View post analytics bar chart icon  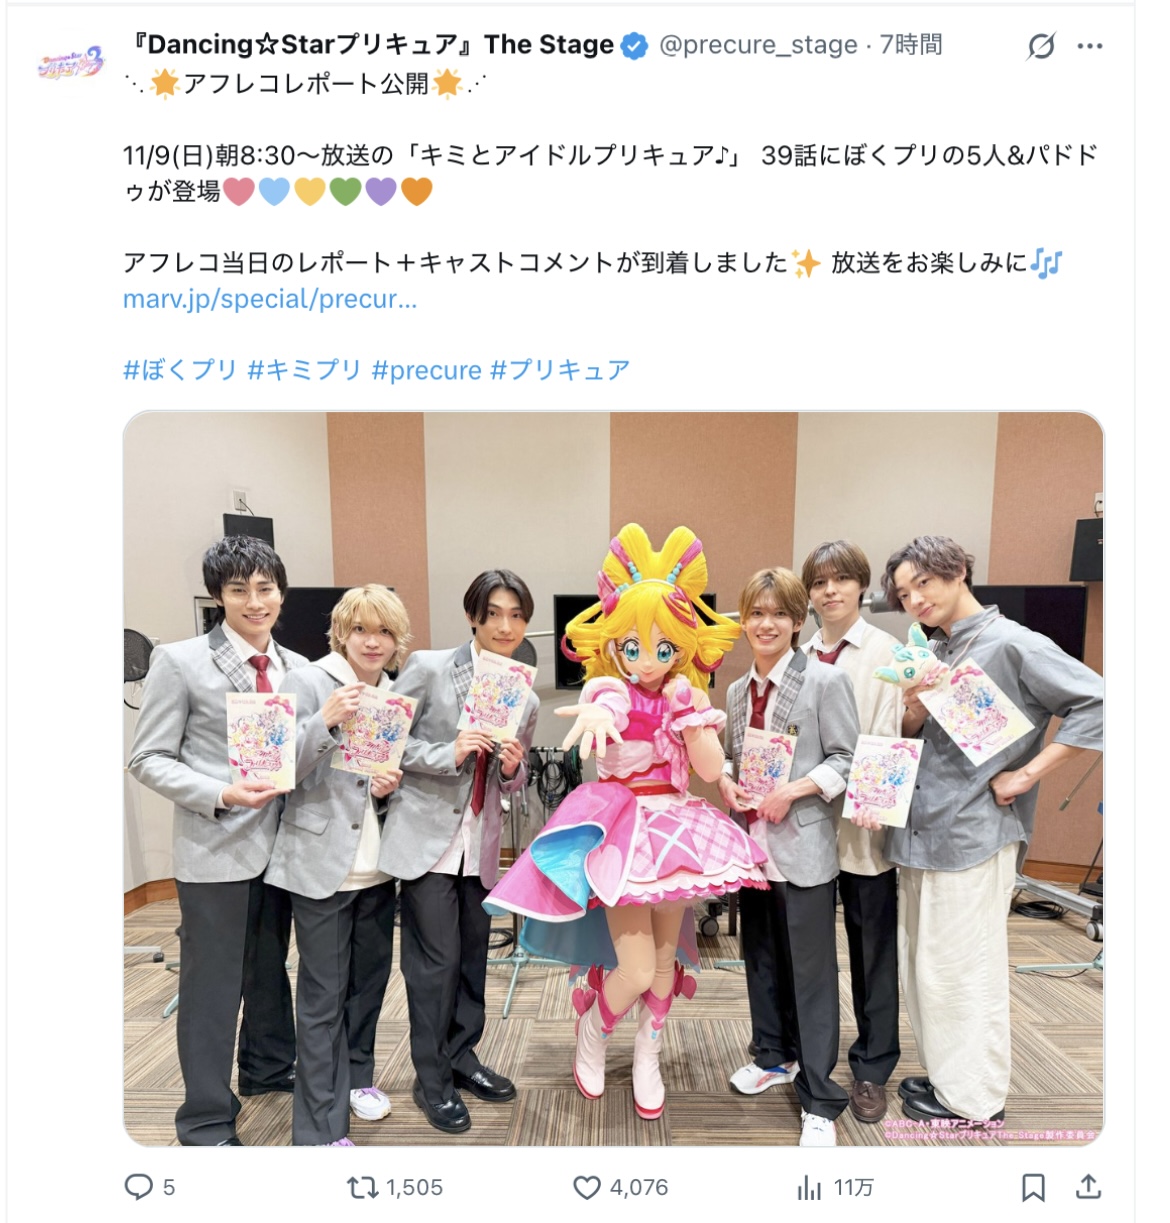tap(809, 1187)
